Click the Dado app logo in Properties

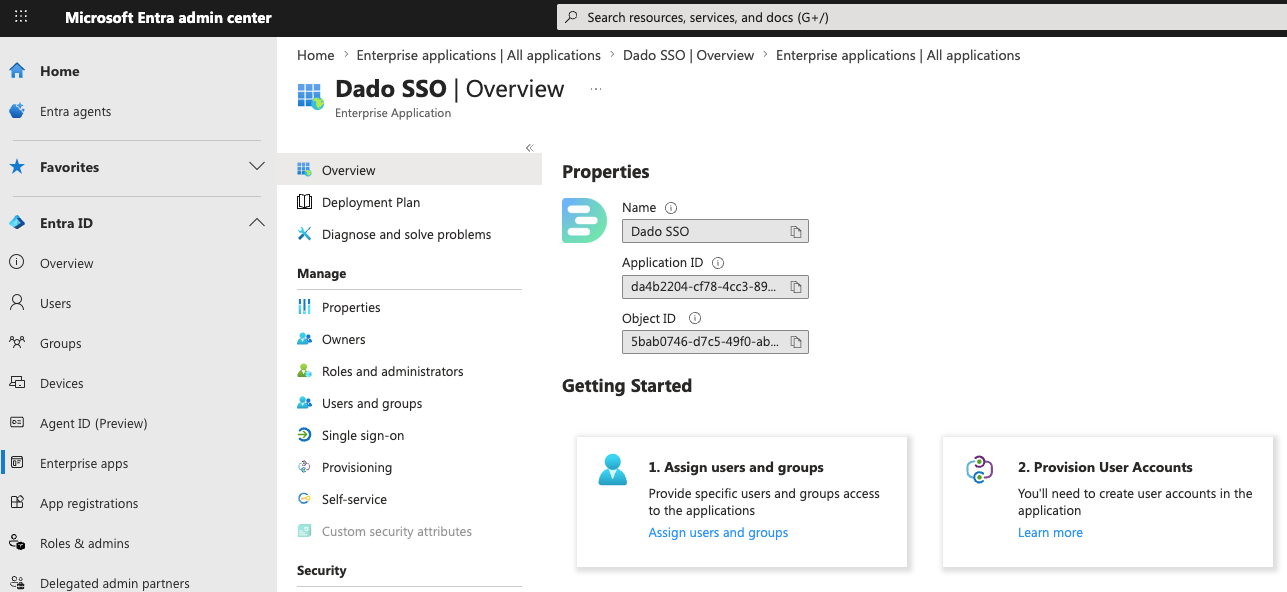tap(584, 220)
